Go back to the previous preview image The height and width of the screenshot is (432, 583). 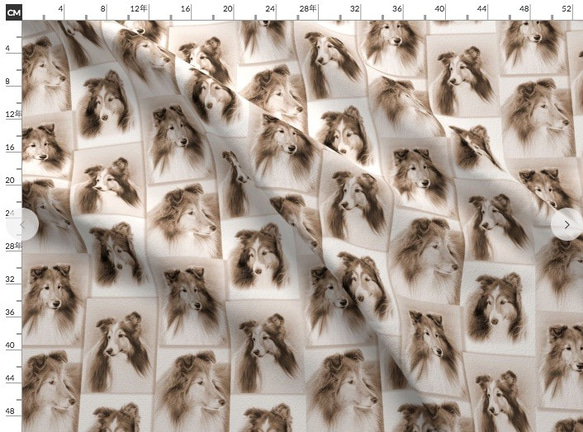point(22,225)
